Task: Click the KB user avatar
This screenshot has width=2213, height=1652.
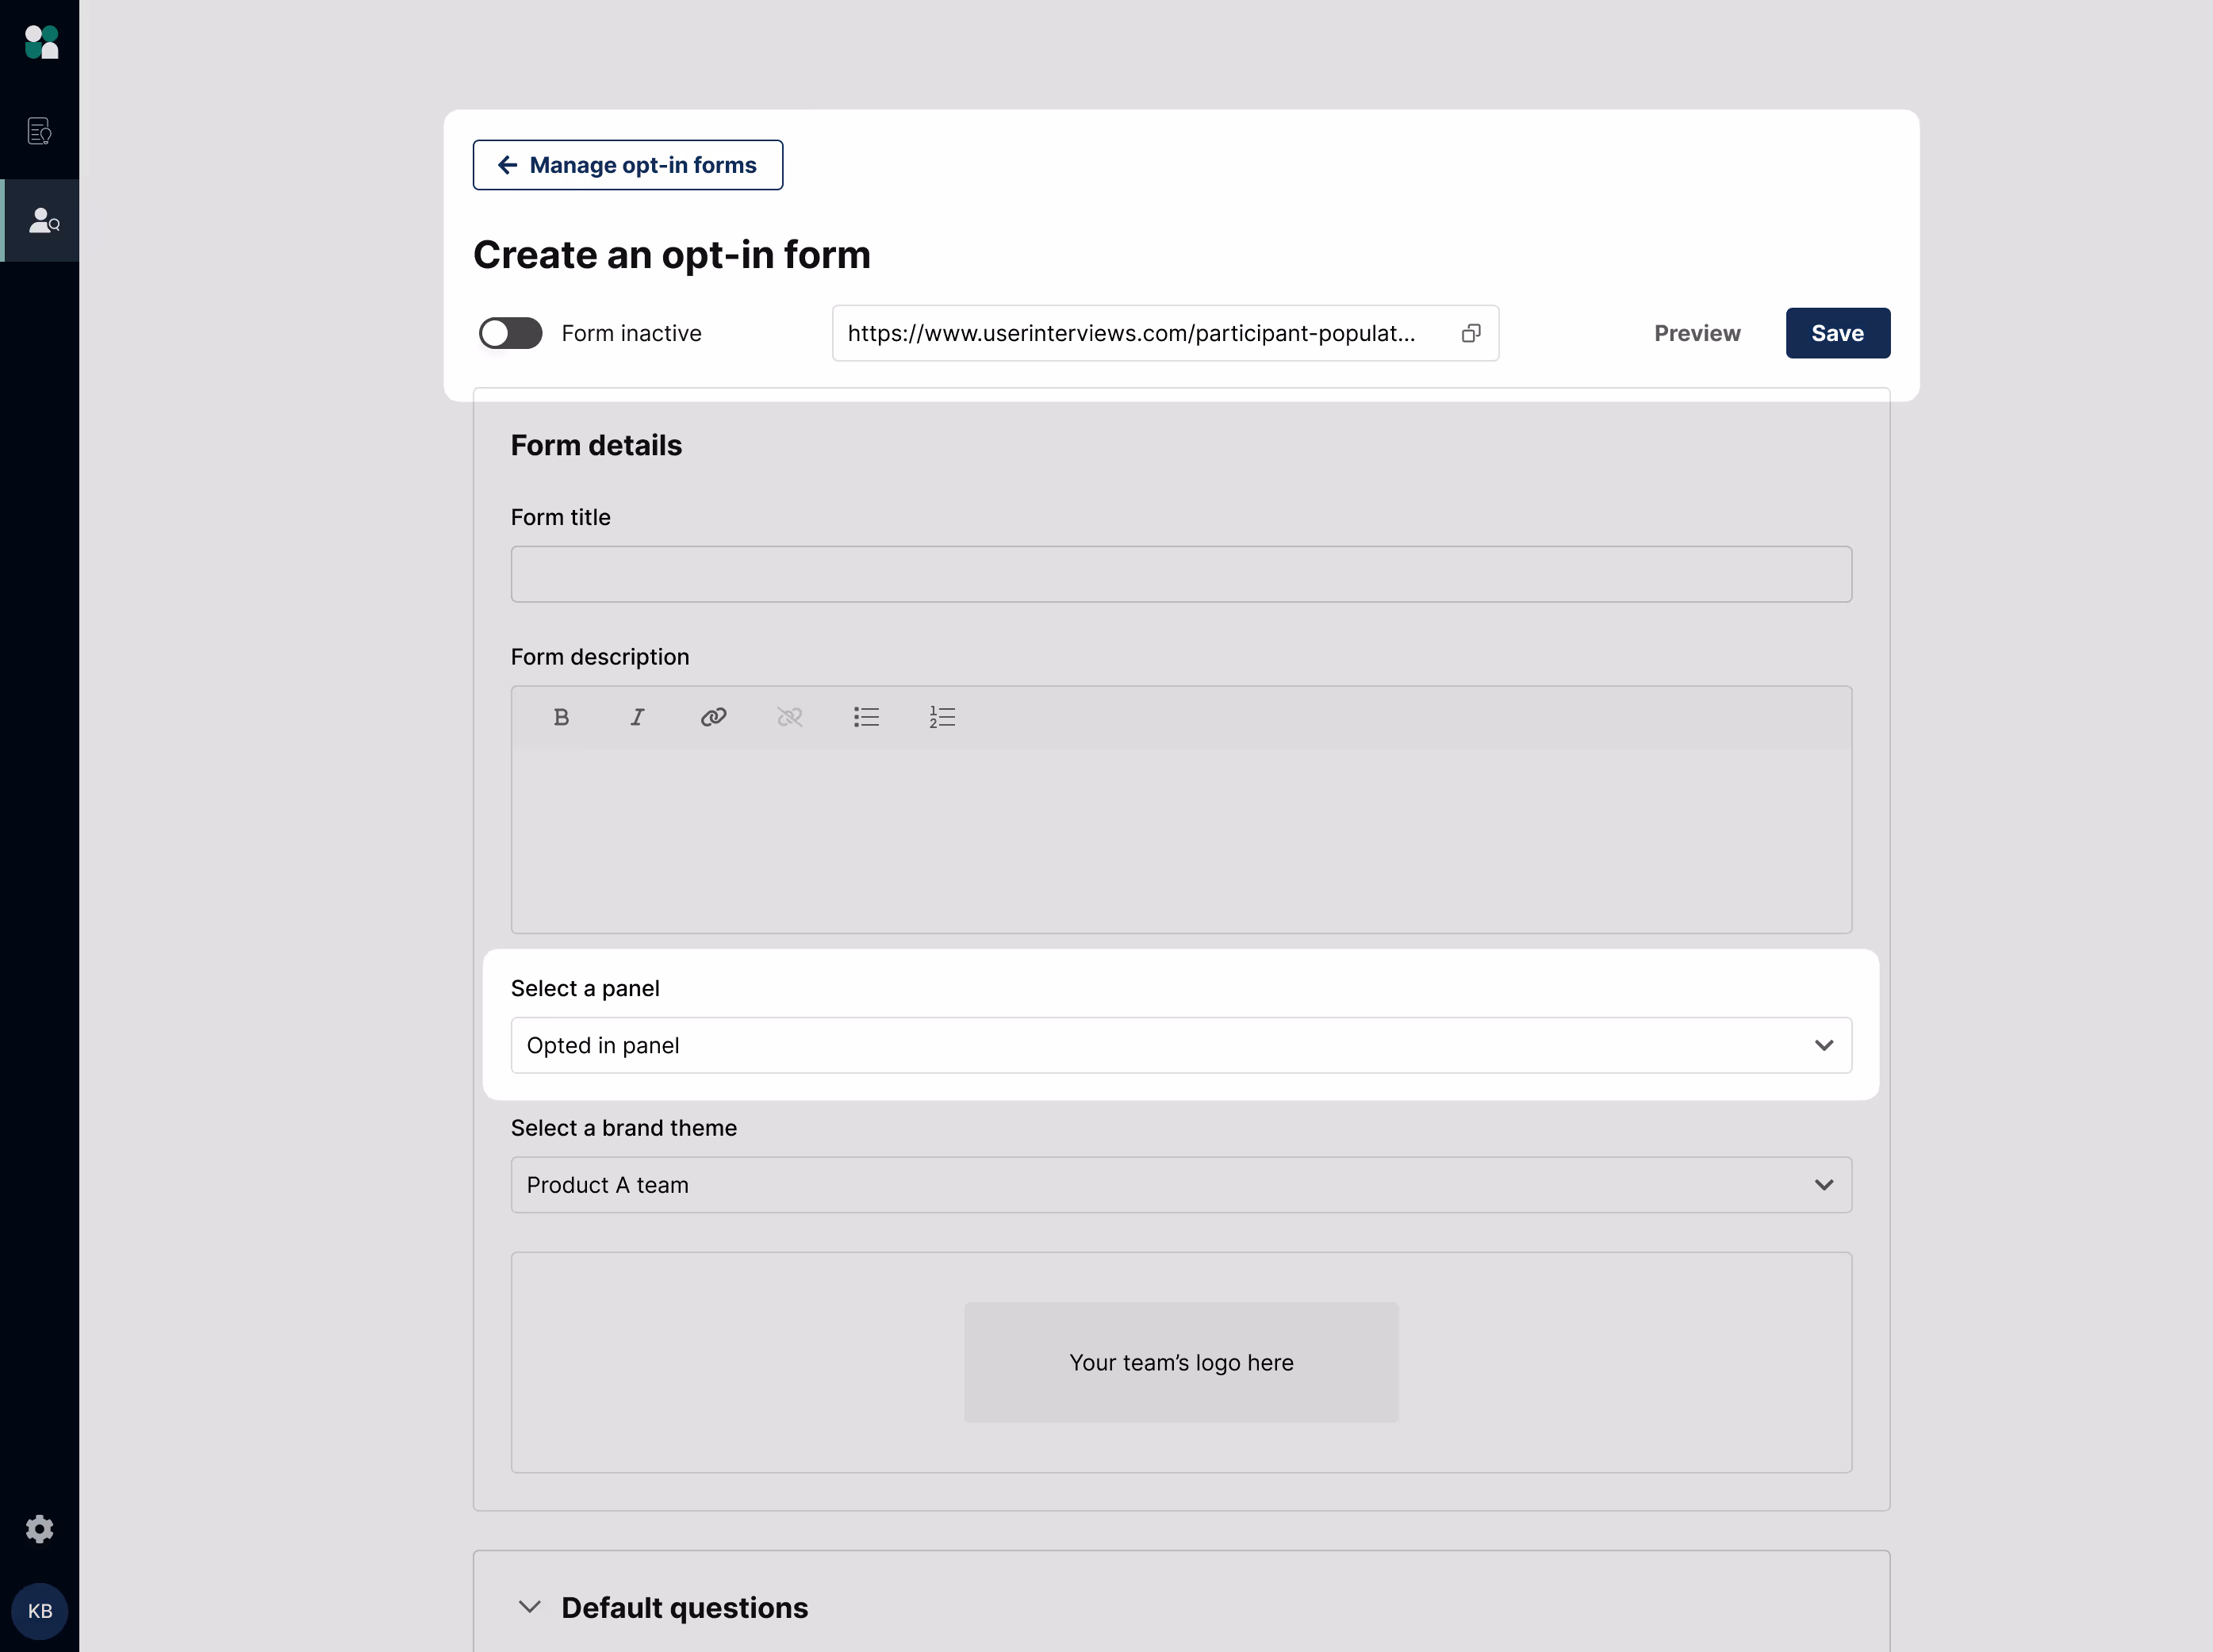Action: pos(40,1610)
